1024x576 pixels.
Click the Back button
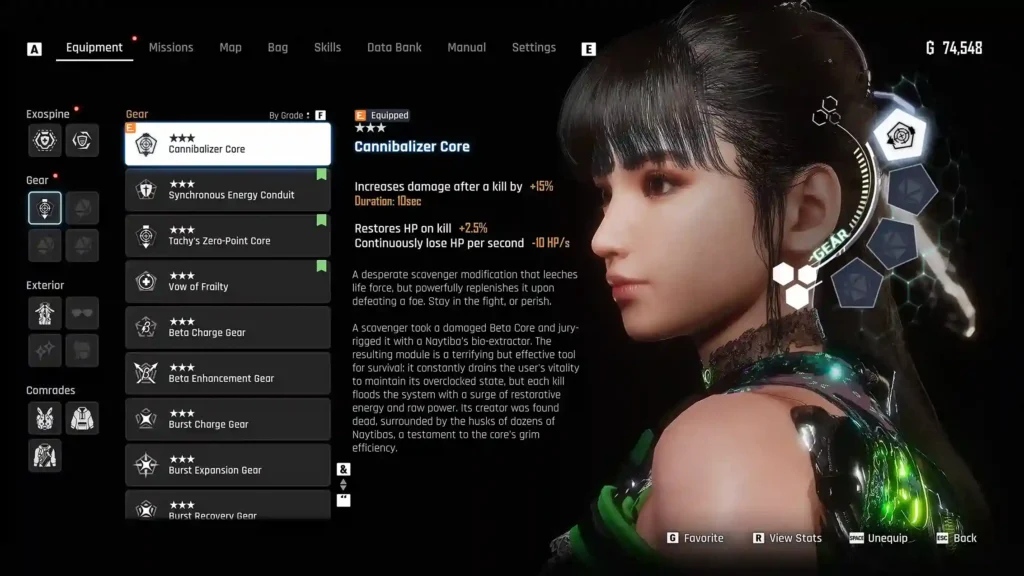(x=957, y=538)
